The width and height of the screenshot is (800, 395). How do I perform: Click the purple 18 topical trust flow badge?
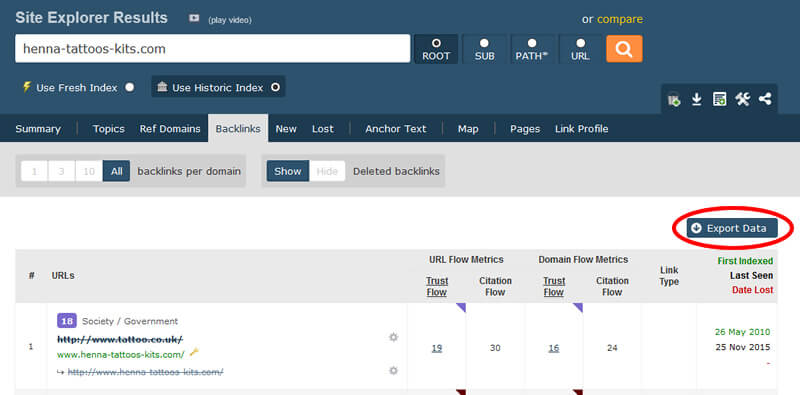click(x=67, y=321)
